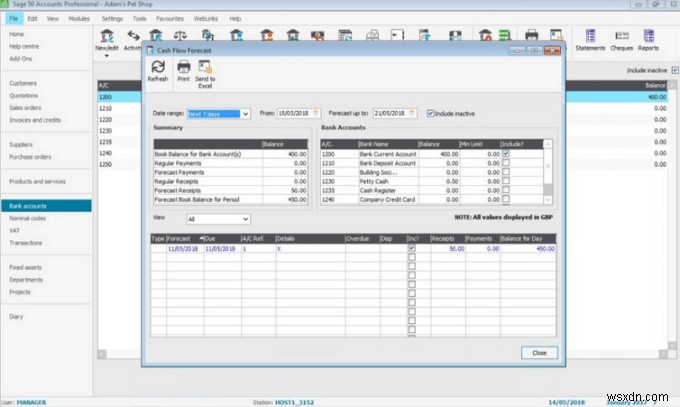Open the Date range dropdown
The height and width of the screenshot is (407, 680).
click(x=245, y=114)
